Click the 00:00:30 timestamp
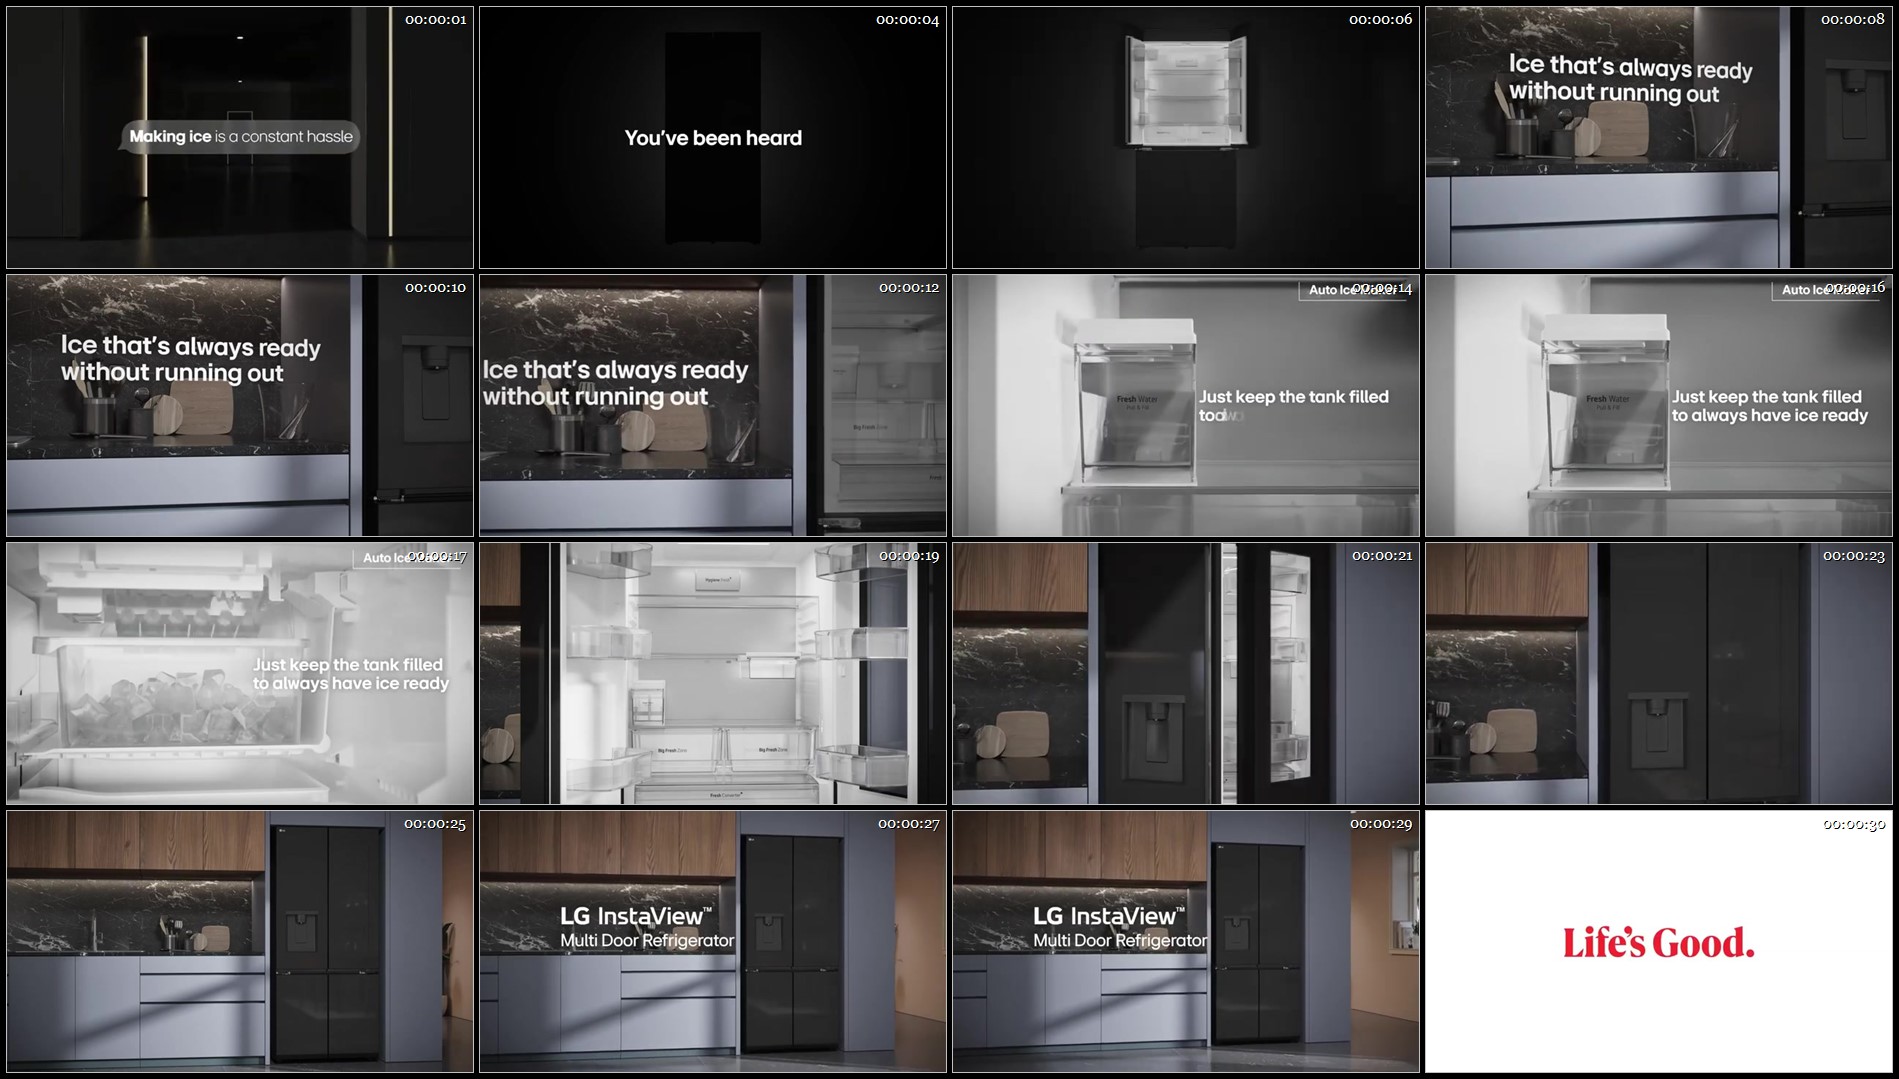The width and height of the screenshot is (1899, 1079). 1854,824
